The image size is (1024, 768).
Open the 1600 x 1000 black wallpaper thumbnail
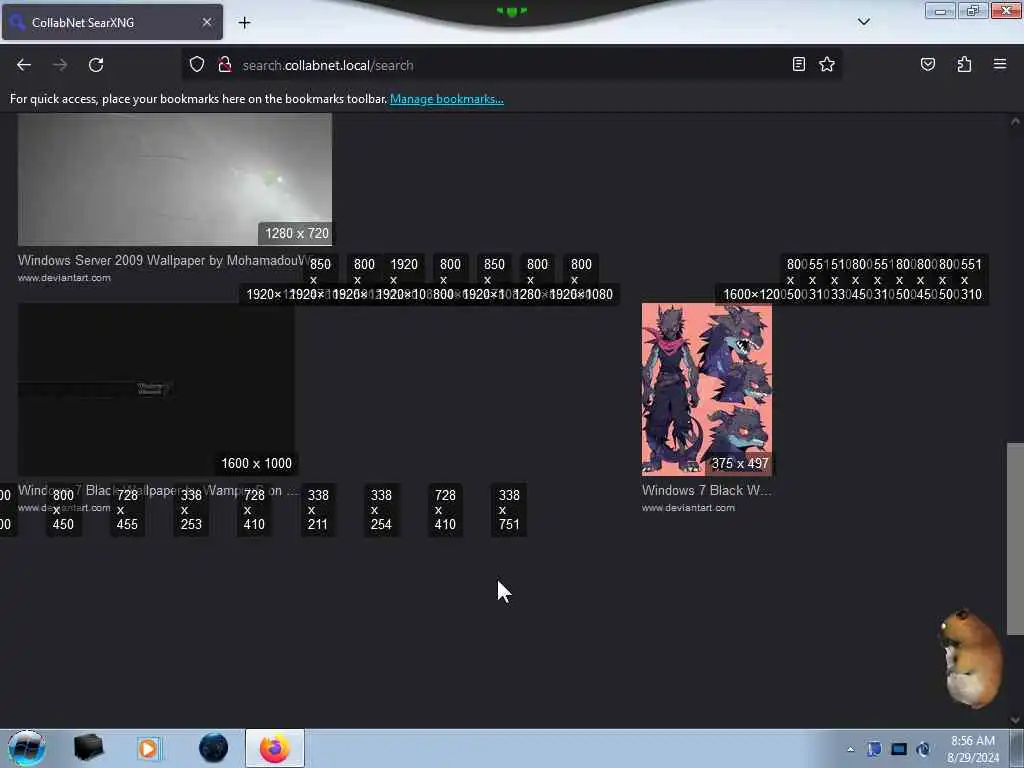pyautogui.click(x=155, y=389)
